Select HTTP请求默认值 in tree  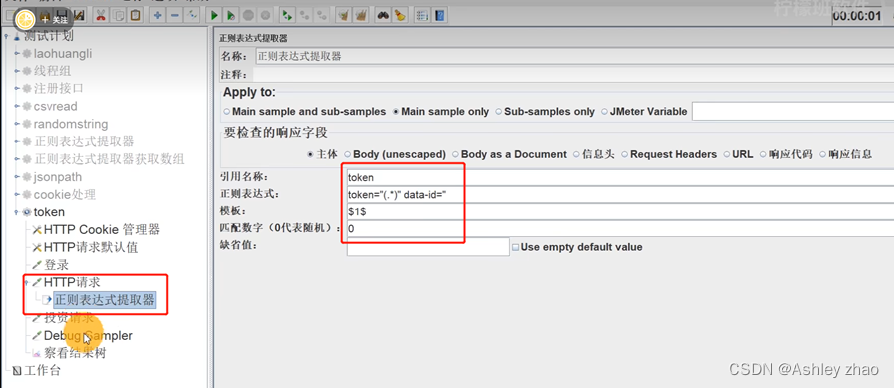click(91, 247)
